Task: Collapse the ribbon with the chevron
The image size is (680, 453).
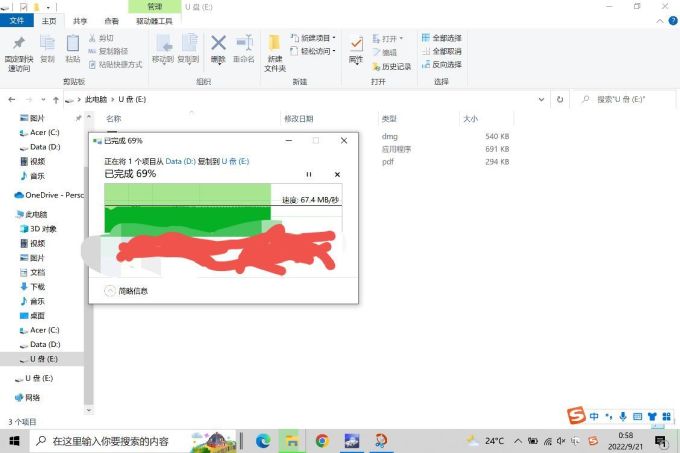Action: [x=660, y=21]
